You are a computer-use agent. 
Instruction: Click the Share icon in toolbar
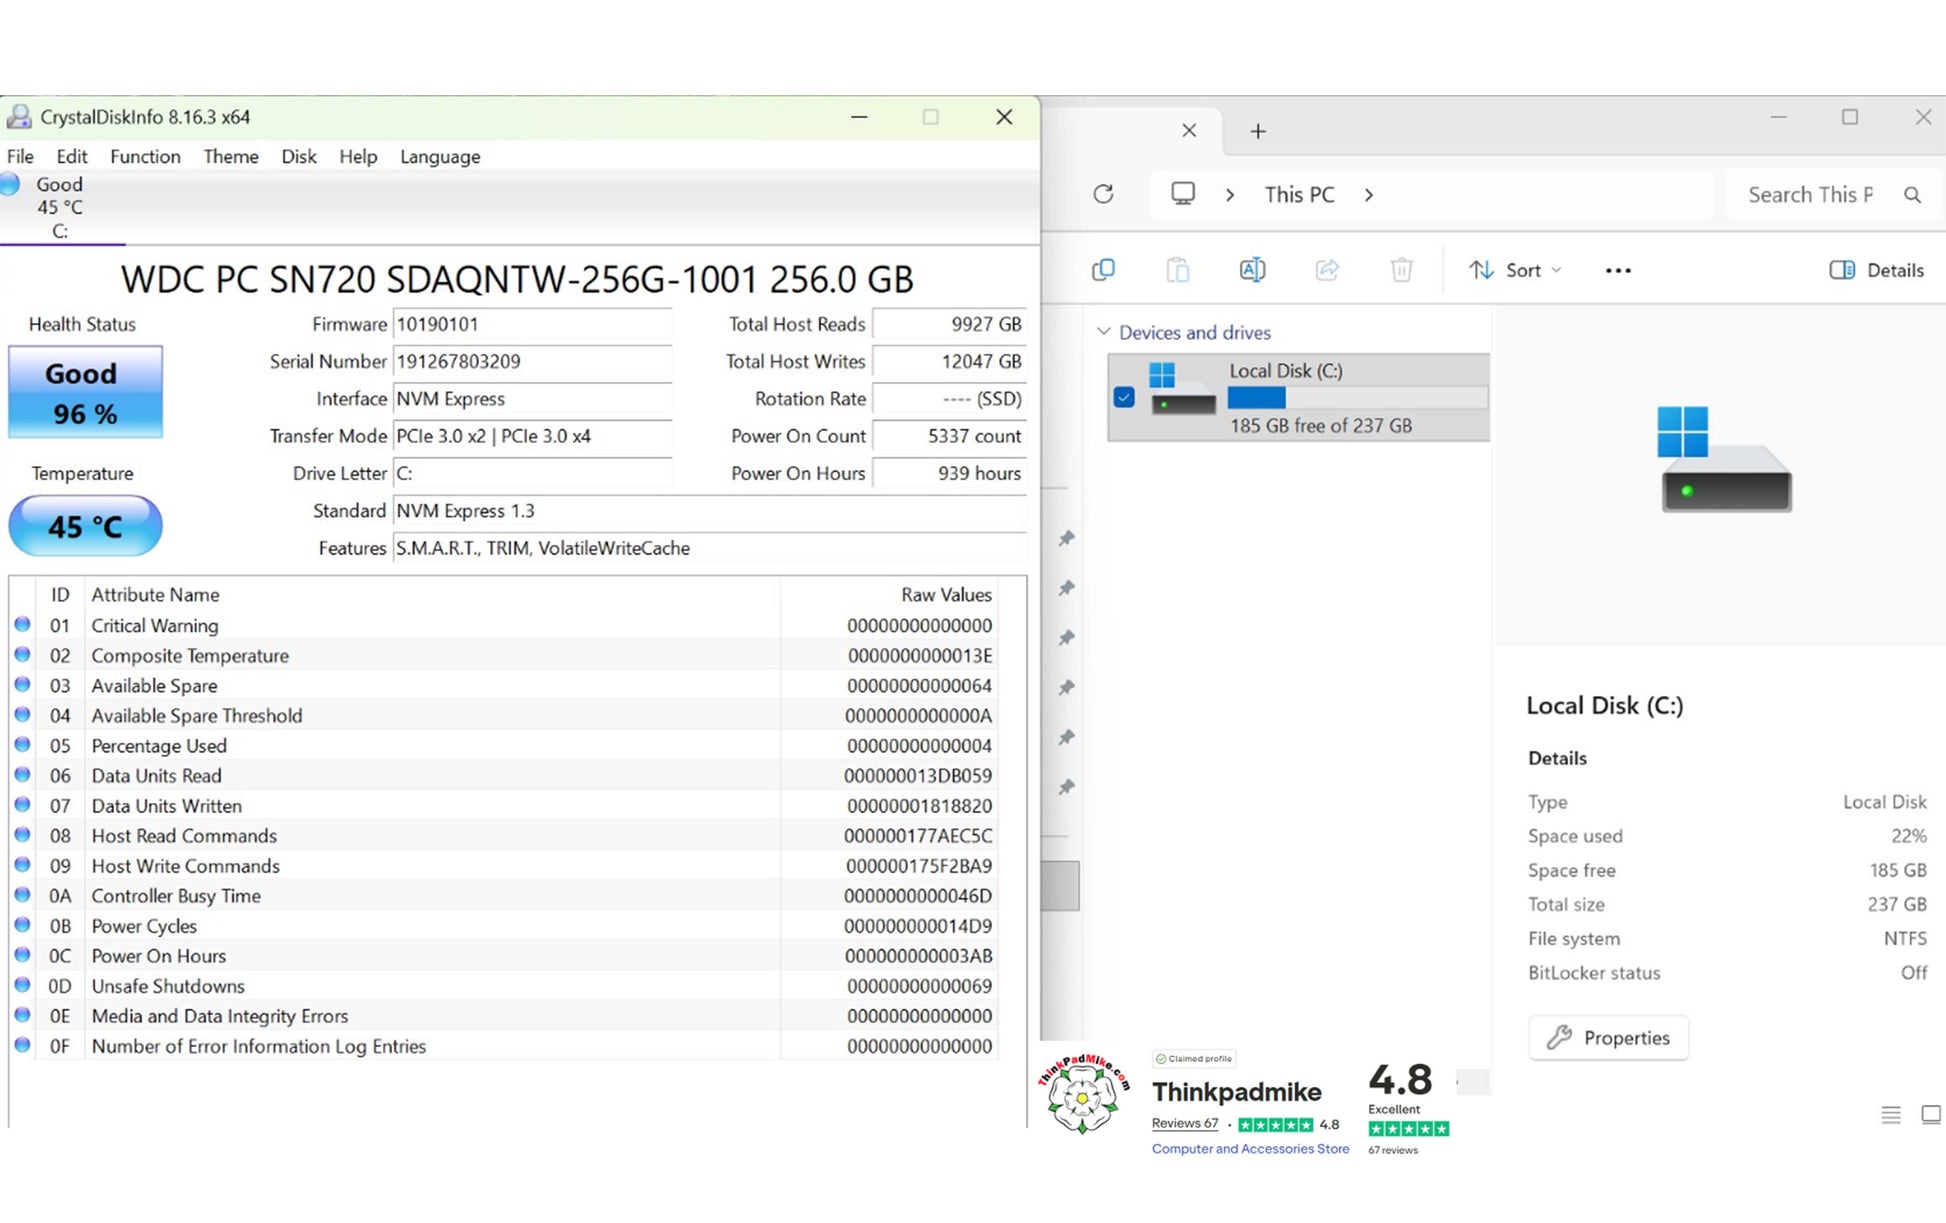[1327, 270]
